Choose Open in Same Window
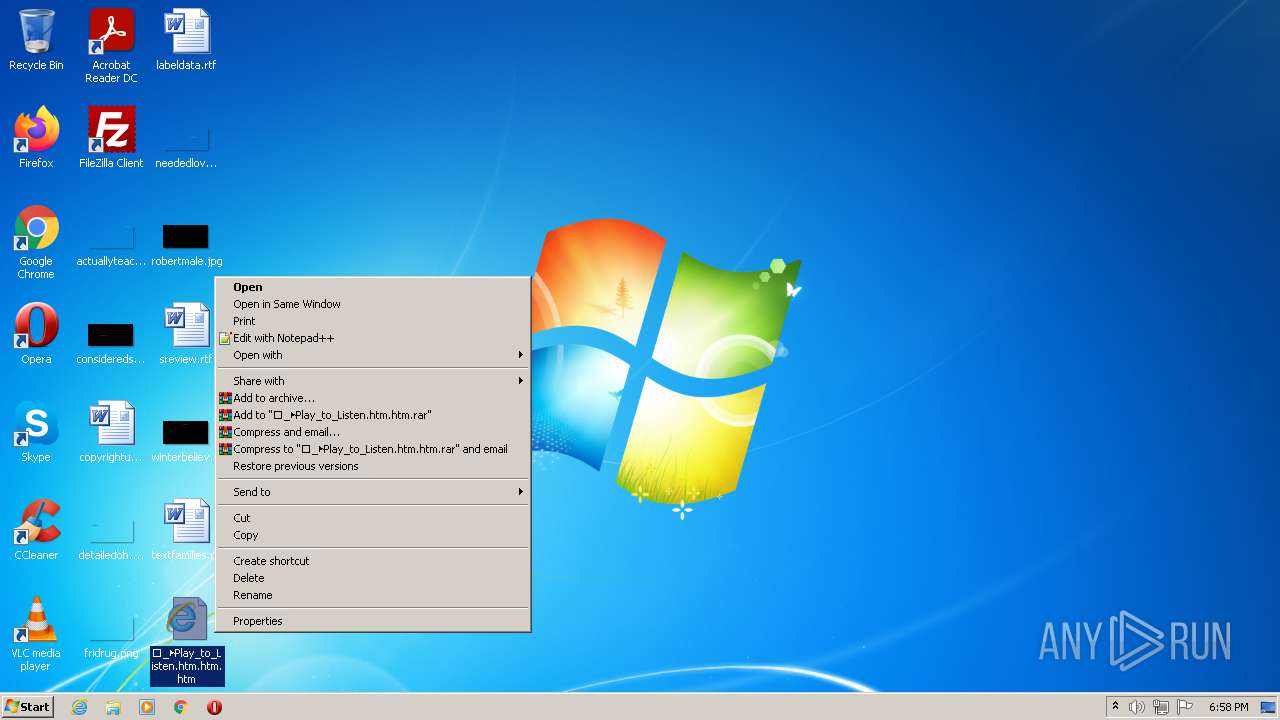 click(373, 304)
